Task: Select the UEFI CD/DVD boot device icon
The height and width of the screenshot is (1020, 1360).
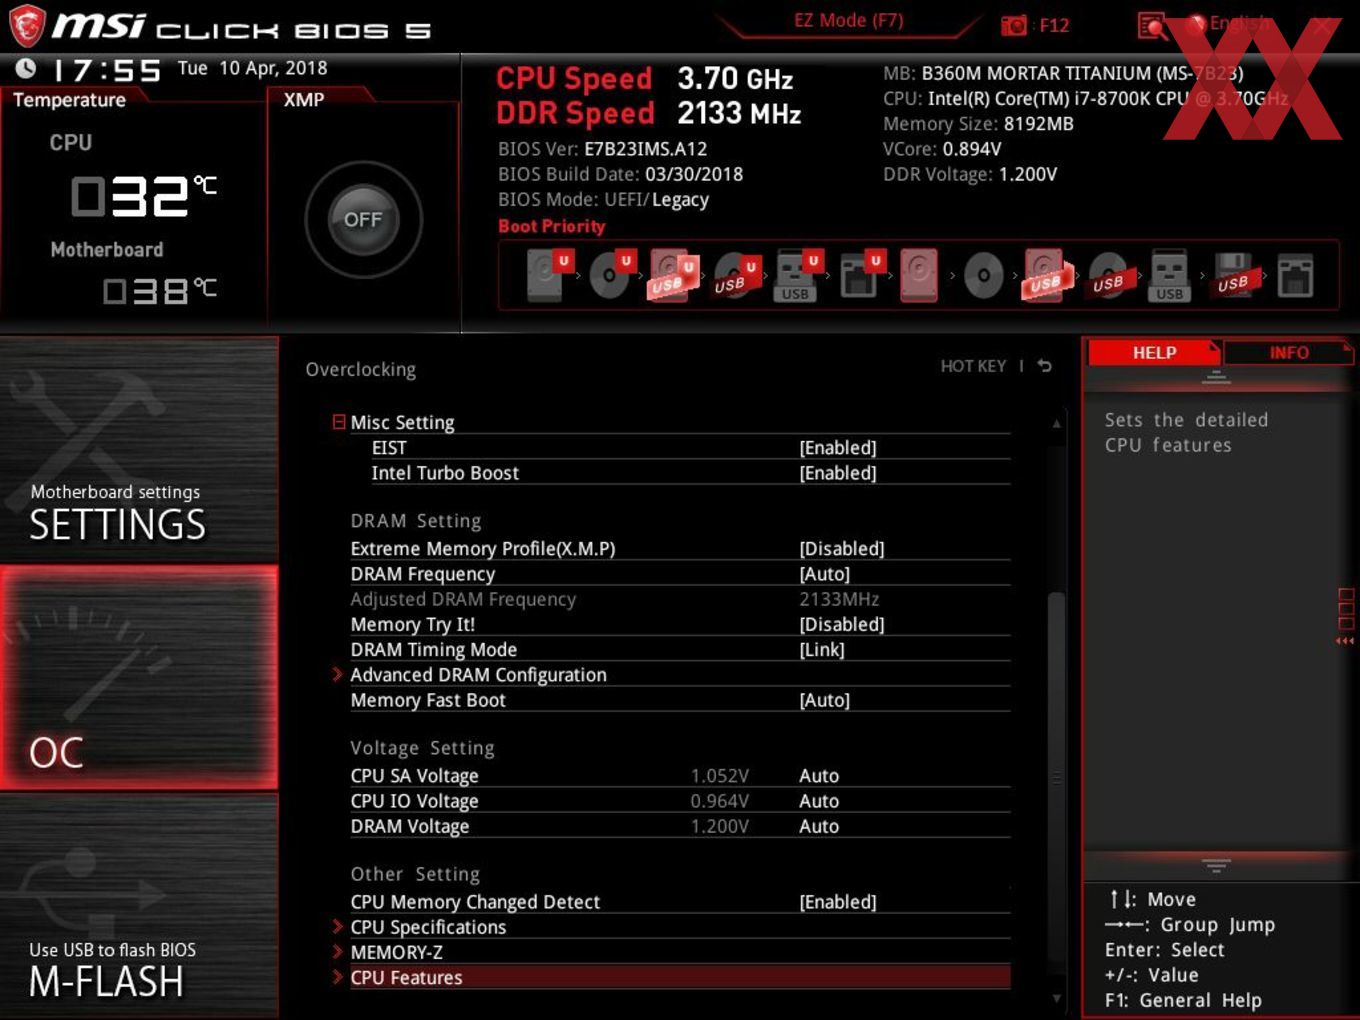Action: [x=611, y=275]
